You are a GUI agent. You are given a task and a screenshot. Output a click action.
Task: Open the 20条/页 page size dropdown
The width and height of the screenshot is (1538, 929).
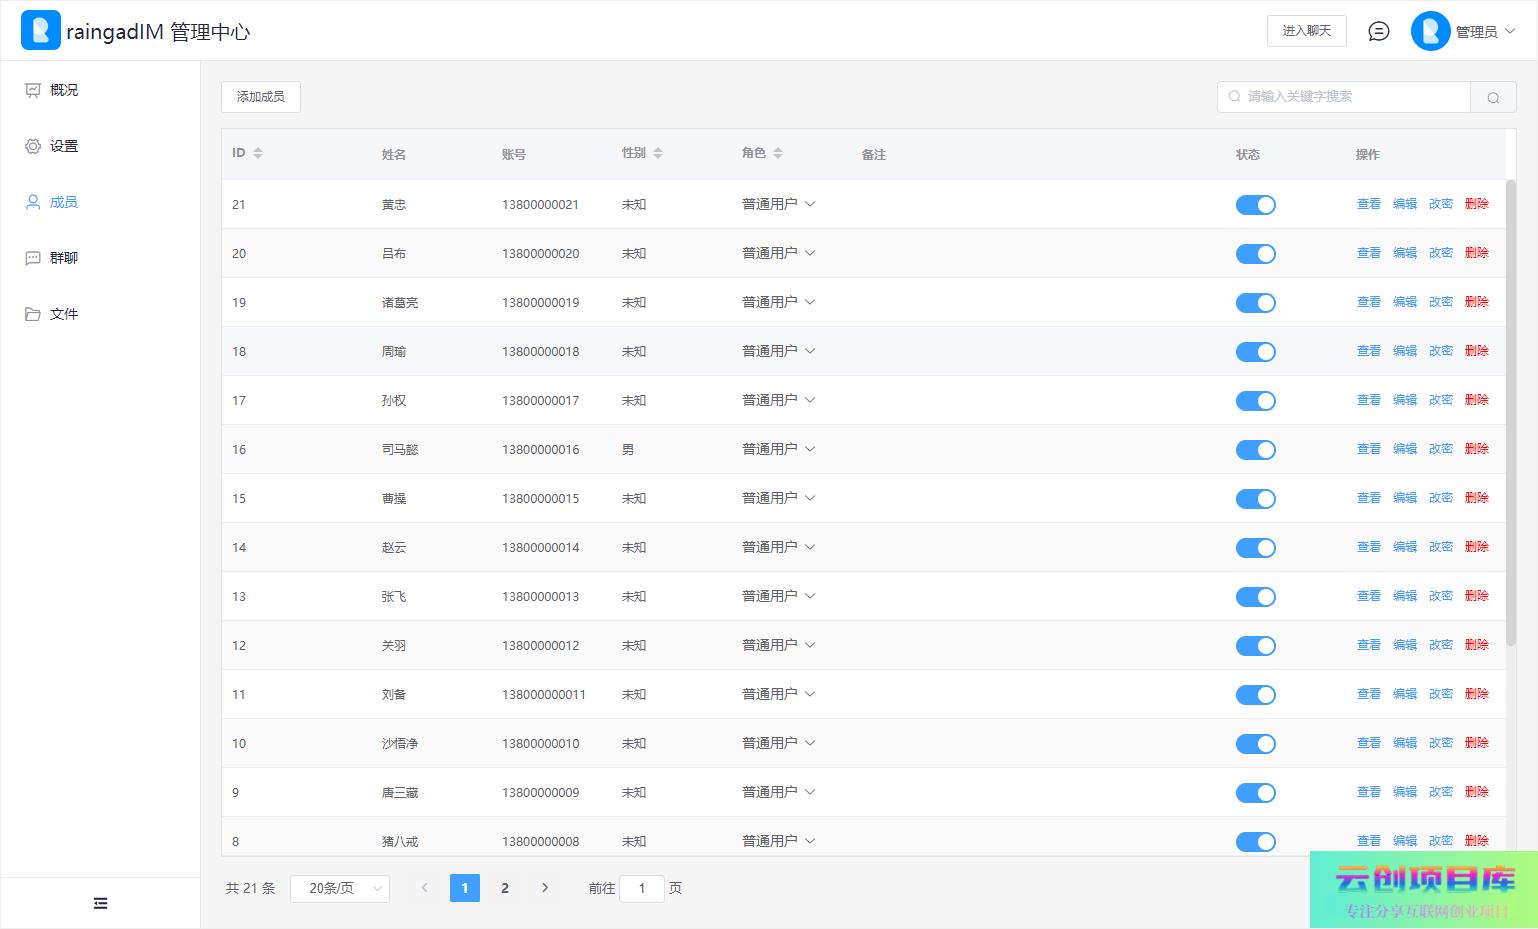point(340,888)
